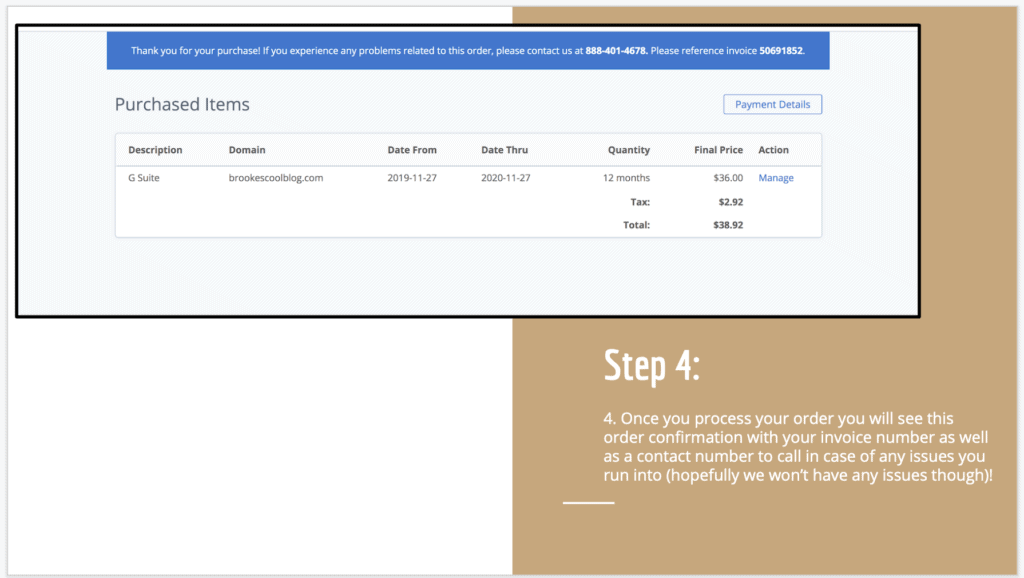Click the $36.00 final price value
Image resolution: width=1024 pixels, height=578 pixels.
tap(727, 178)
